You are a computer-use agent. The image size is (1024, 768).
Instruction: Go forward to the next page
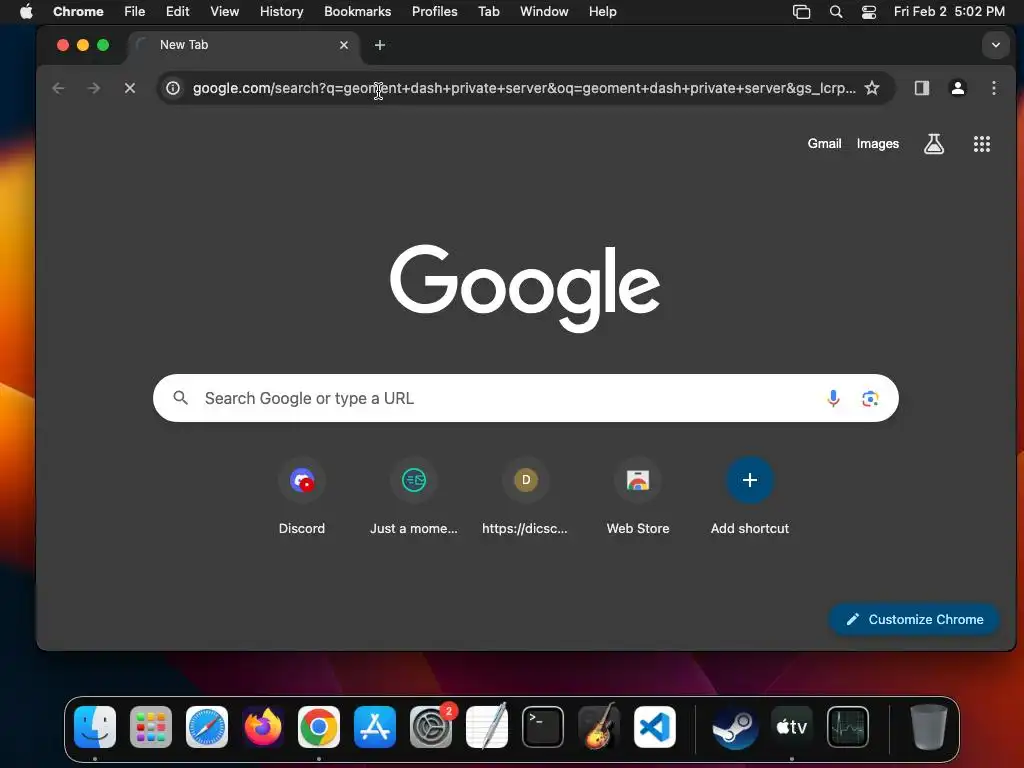[94, 88]
